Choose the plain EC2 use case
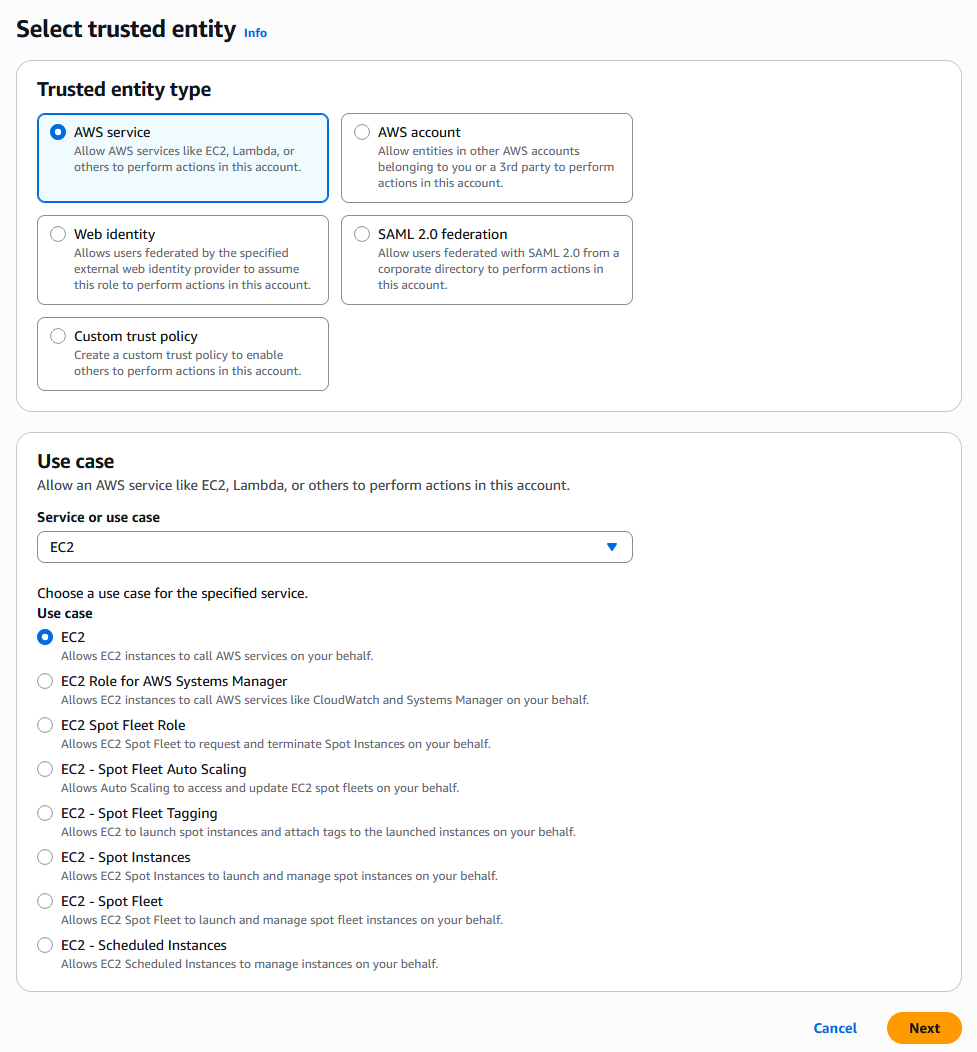977x1052 pixels. pos(45,637)
